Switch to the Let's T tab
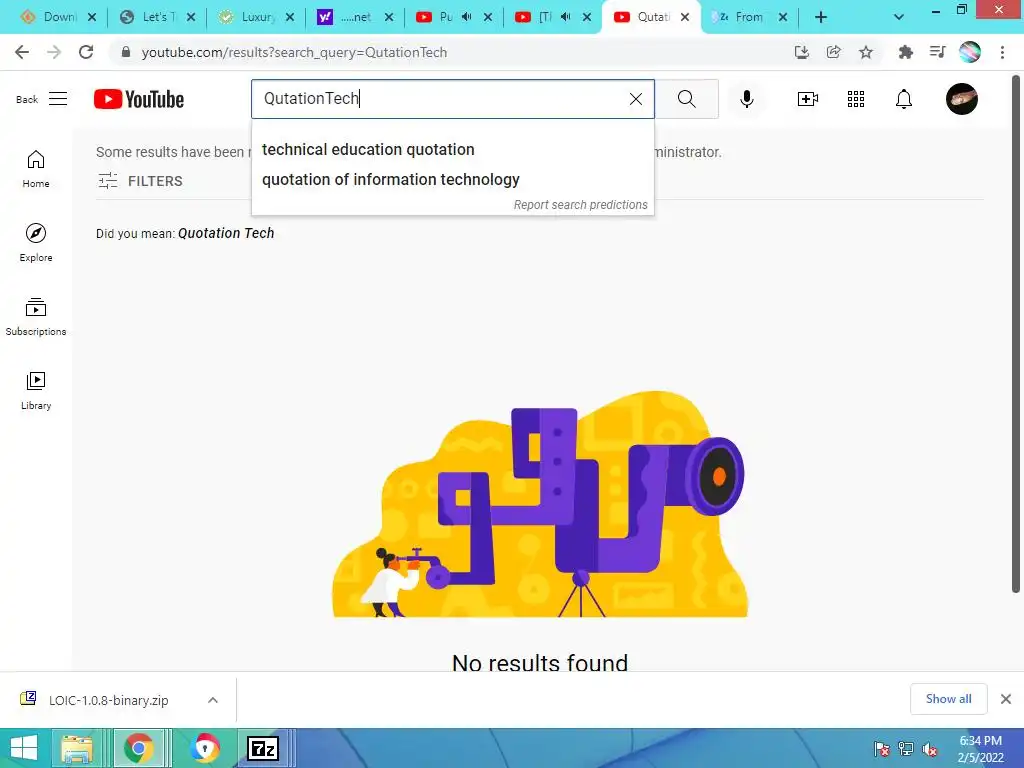The image size is (1024, 768). click(x=157, y=17)
